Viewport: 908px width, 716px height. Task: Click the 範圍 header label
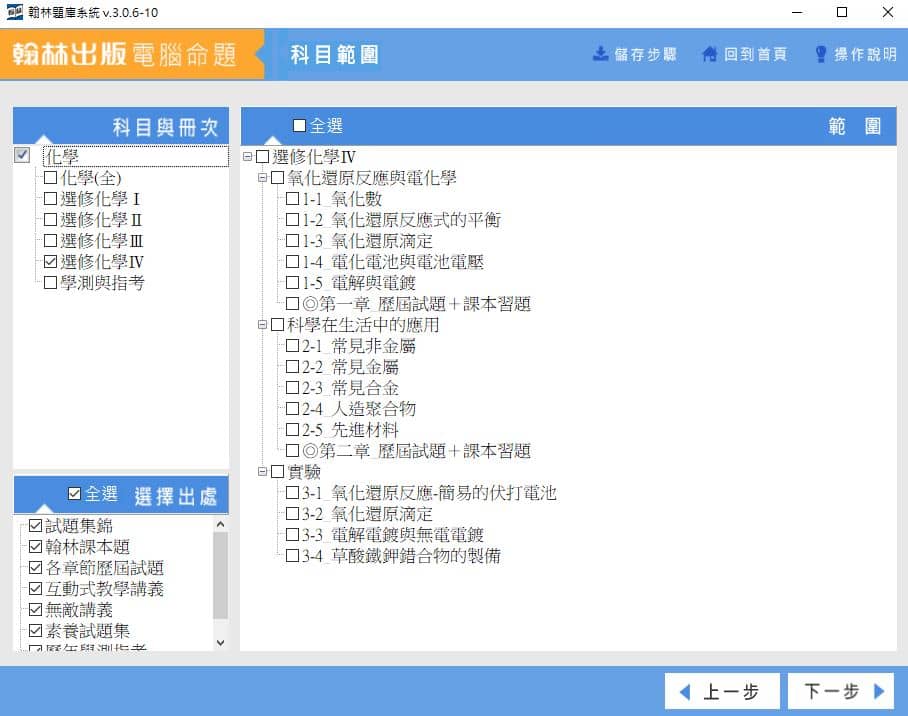pyautogui.click(x=855, y=126)
